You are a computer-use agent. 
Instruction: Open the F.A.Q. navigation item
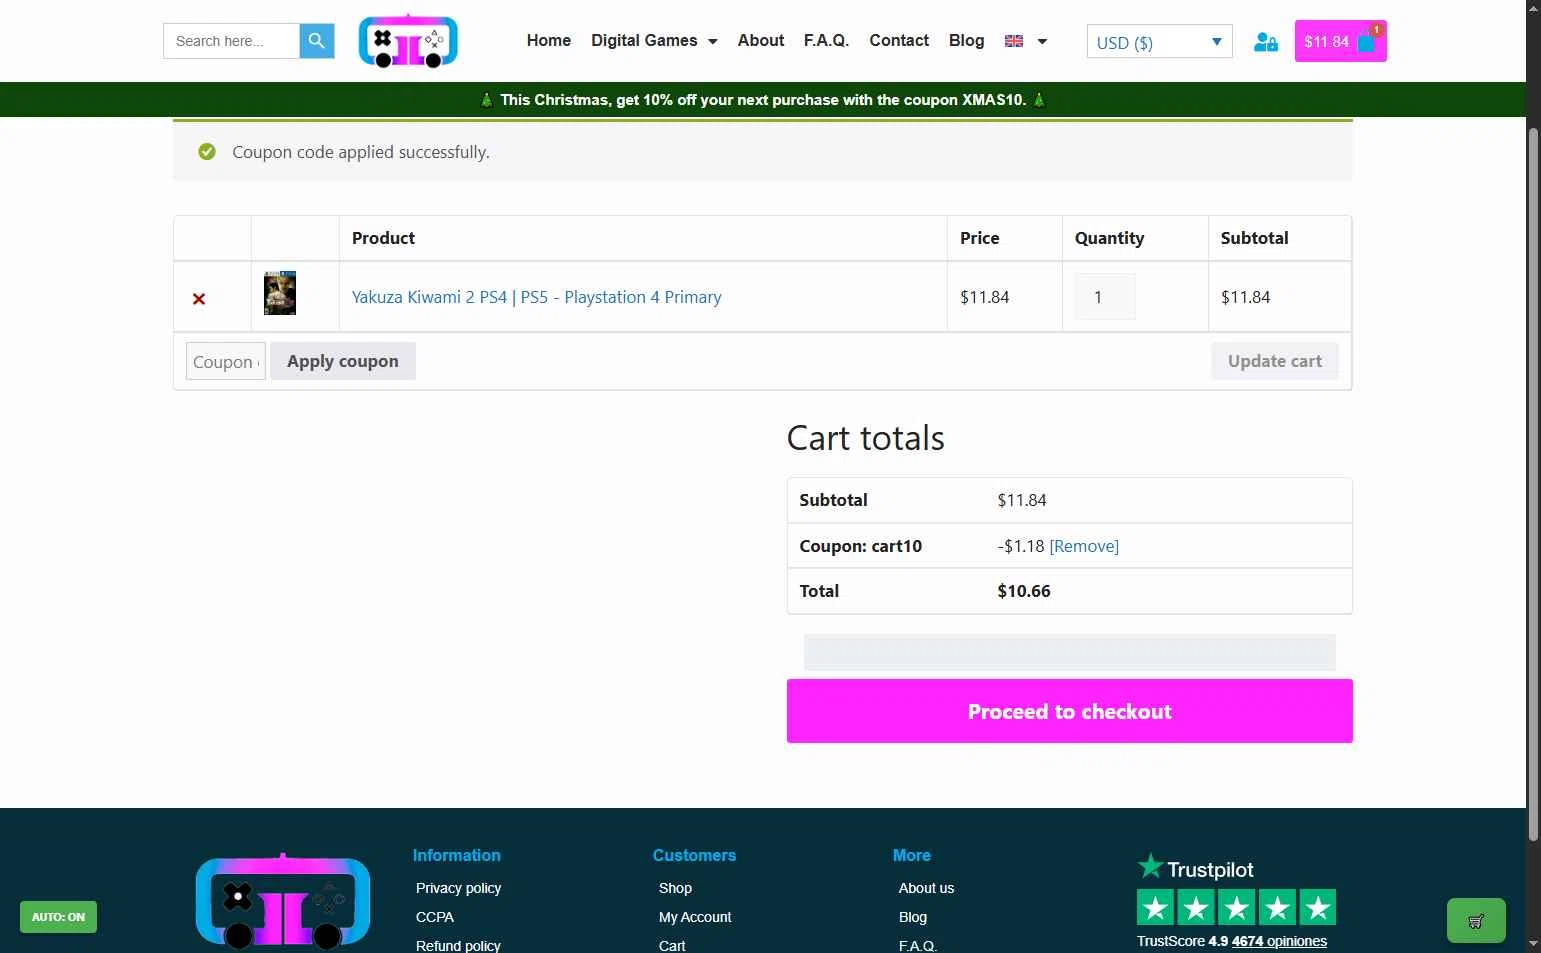click(826, 41)
